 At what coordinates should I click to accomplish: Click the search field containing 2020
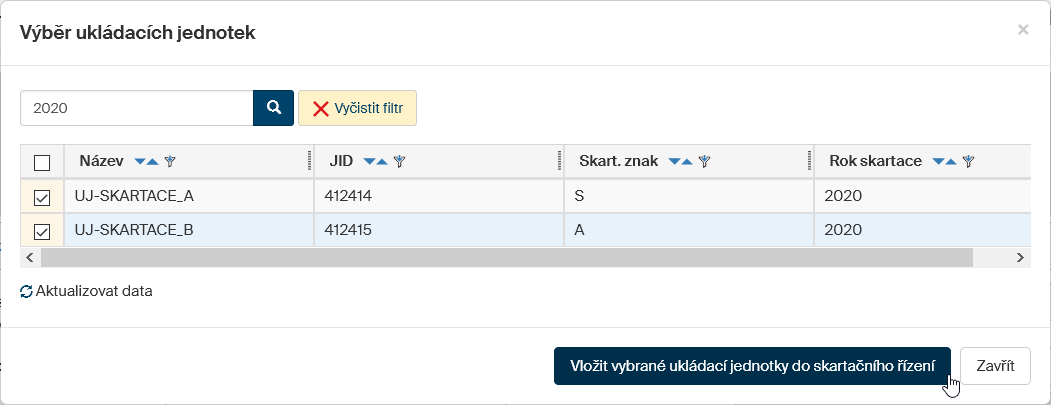(x=136, y=108)
